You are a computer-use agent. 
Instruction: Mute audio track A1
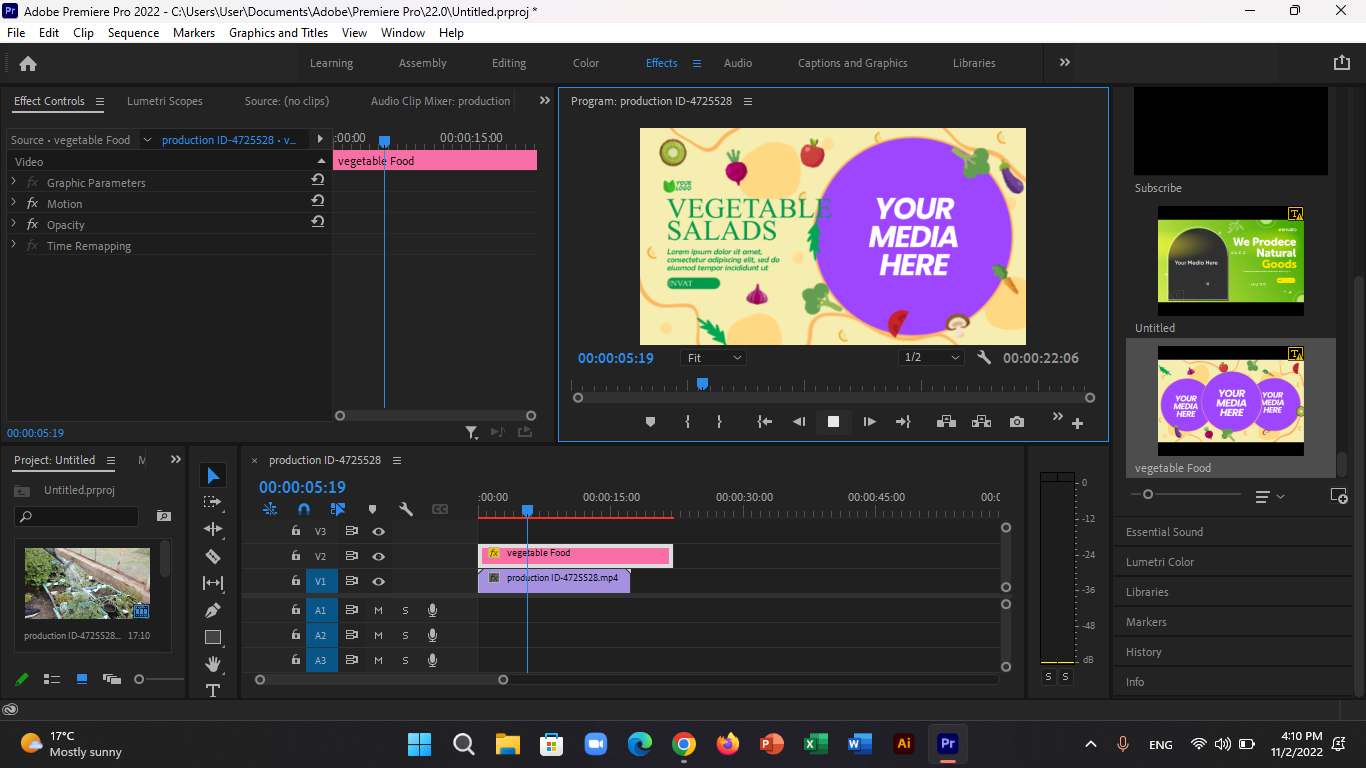tap(378, 610)
